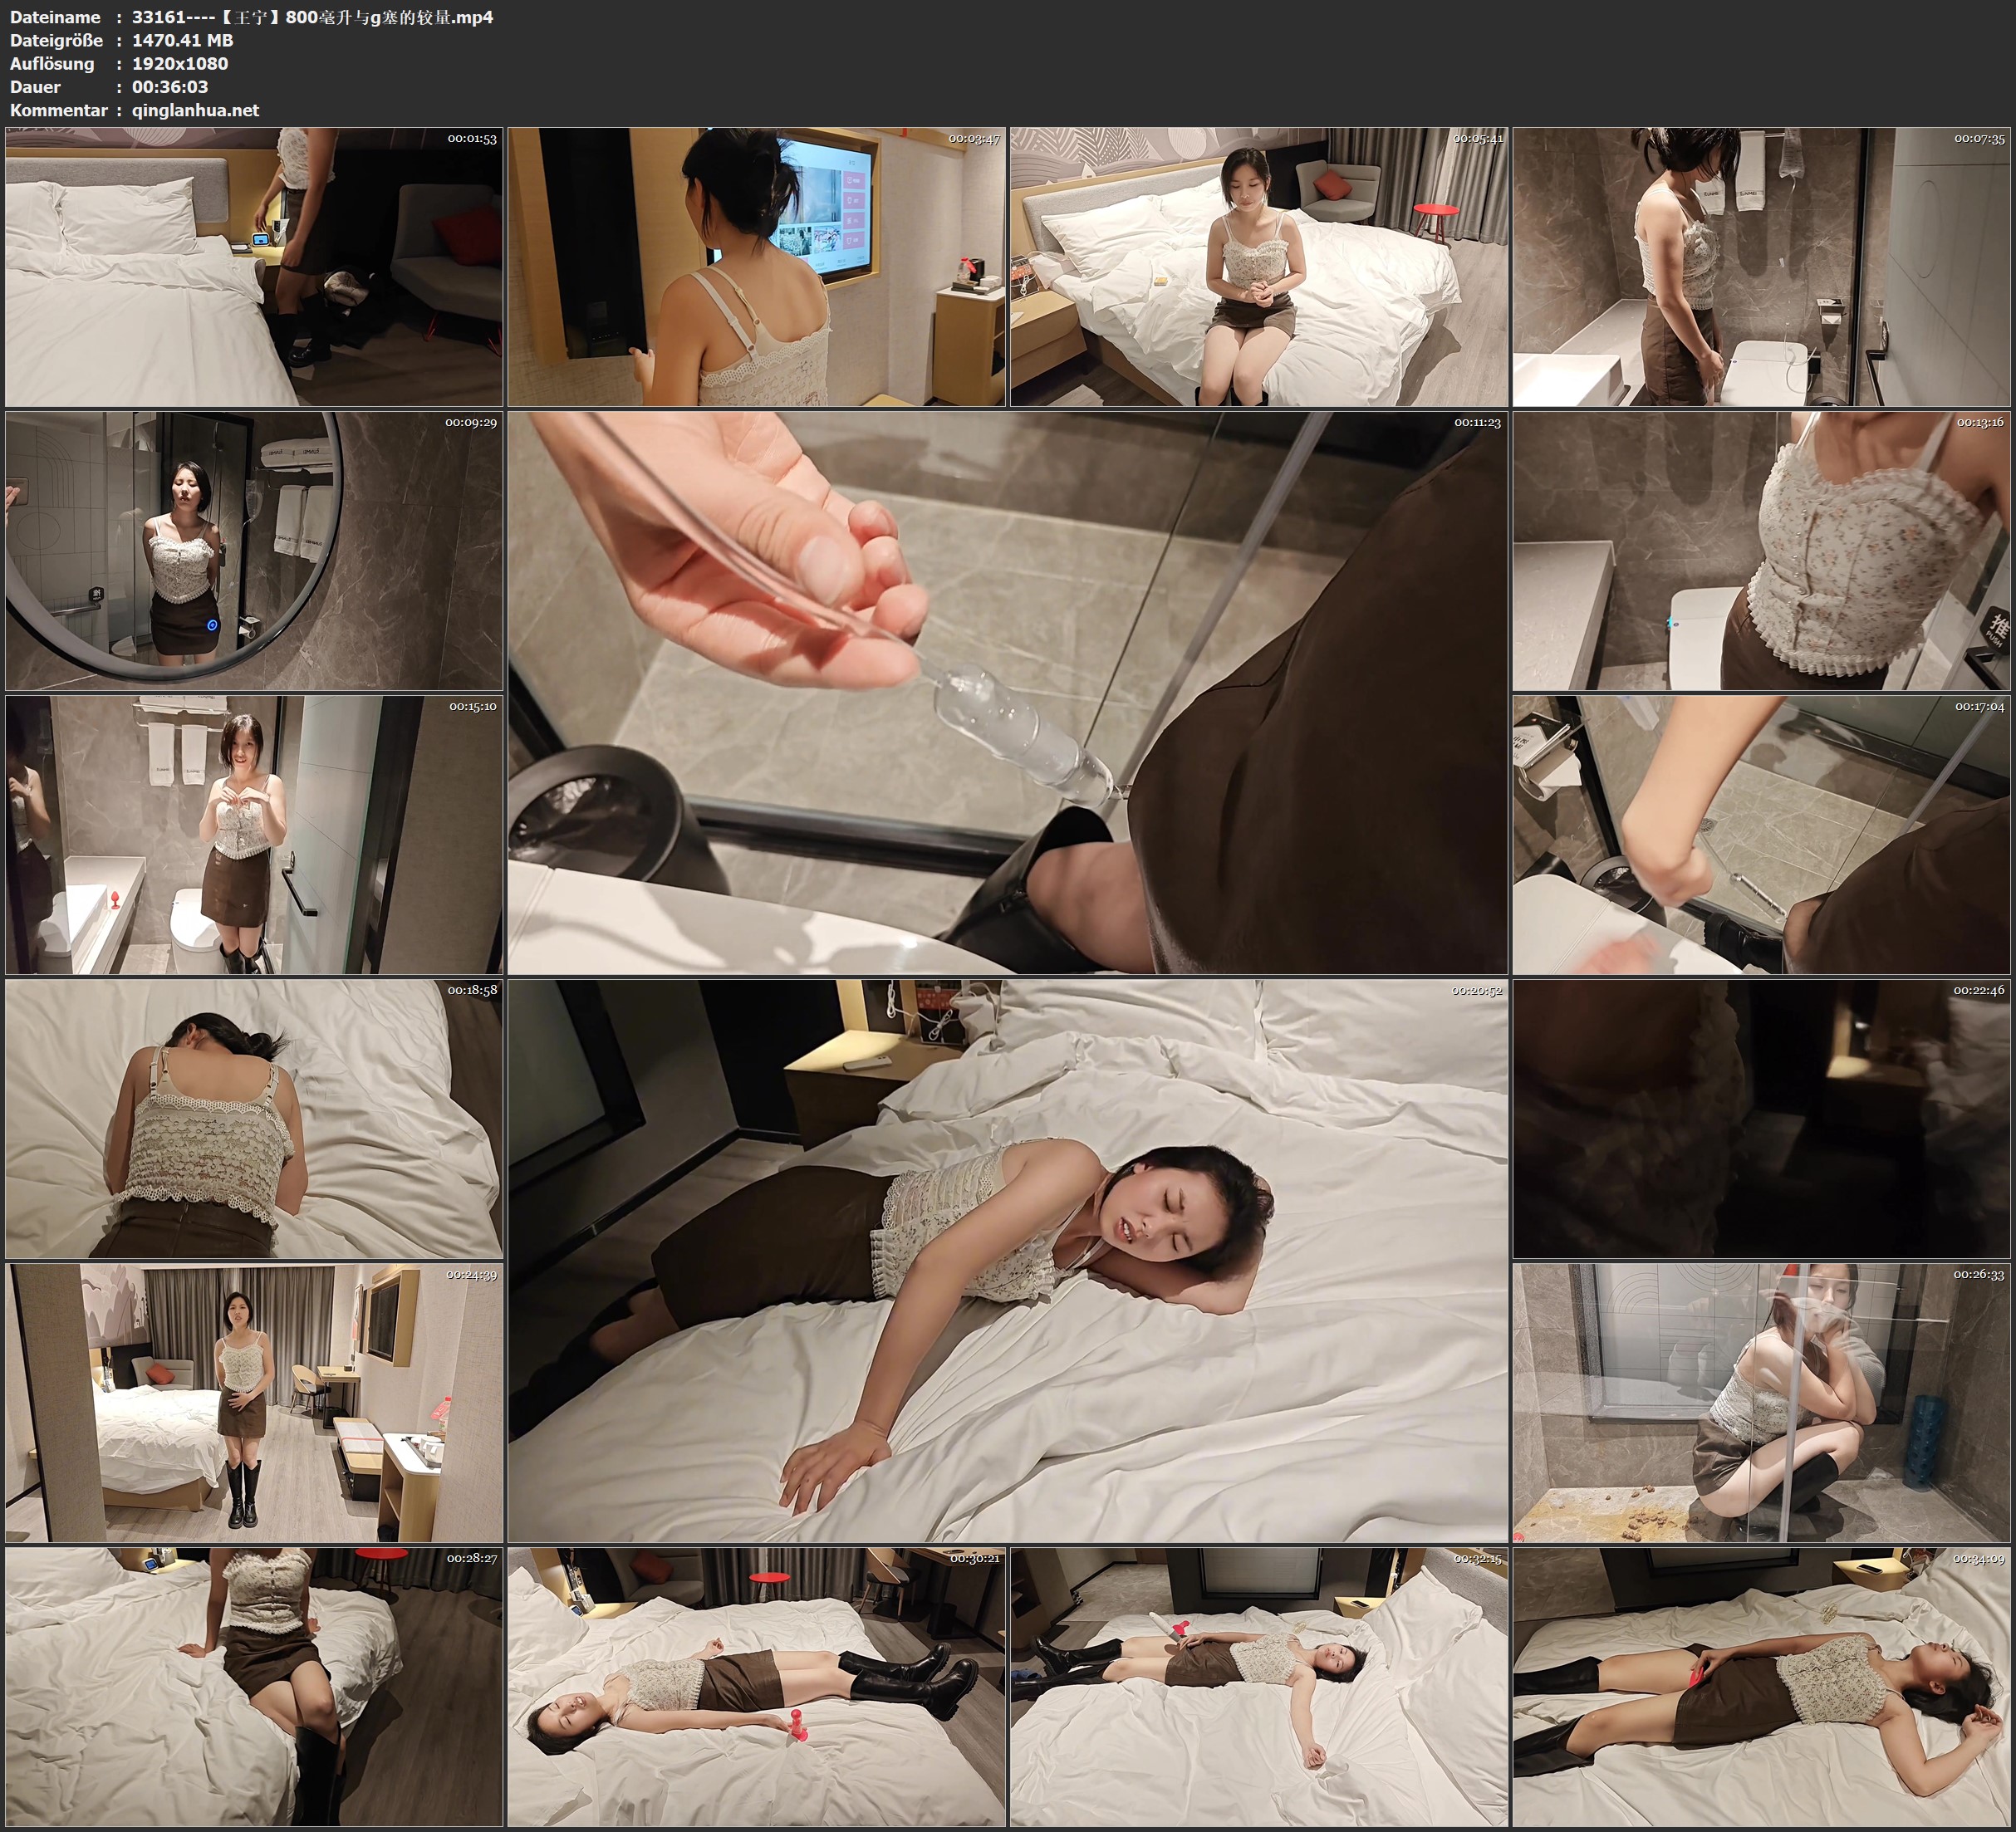Select the frame marked 00:30:21
The height and width of the screenshot is (1832, 2016).
click(x=756, y=1686)
